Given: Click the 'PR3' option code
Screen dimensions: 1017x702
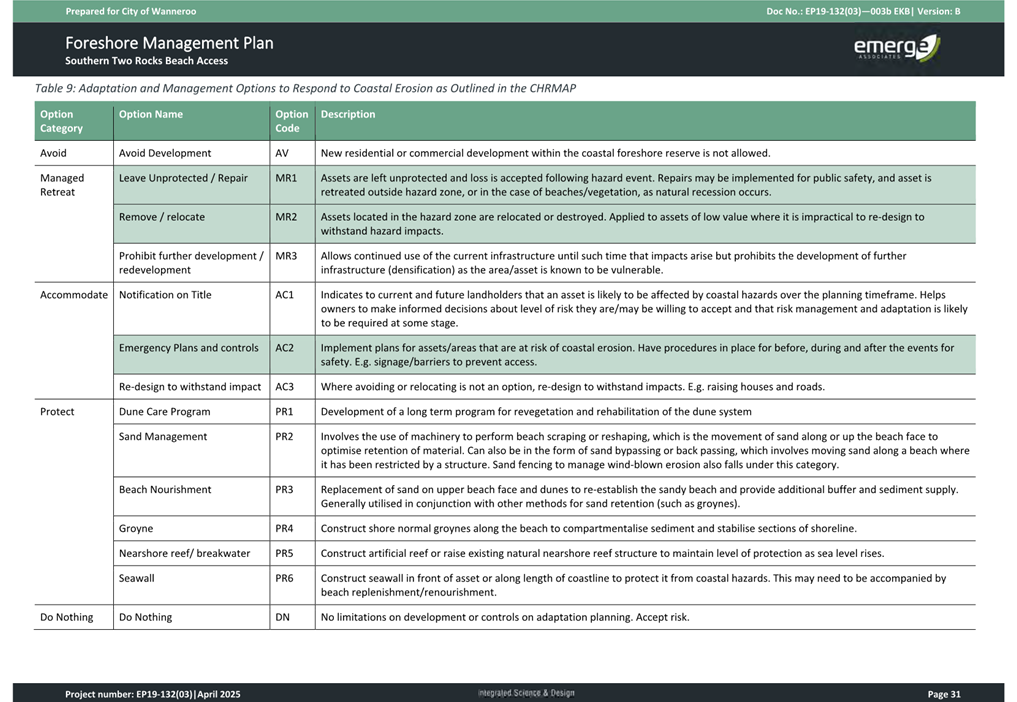Looking at the screenshot, I should [284, 490].
